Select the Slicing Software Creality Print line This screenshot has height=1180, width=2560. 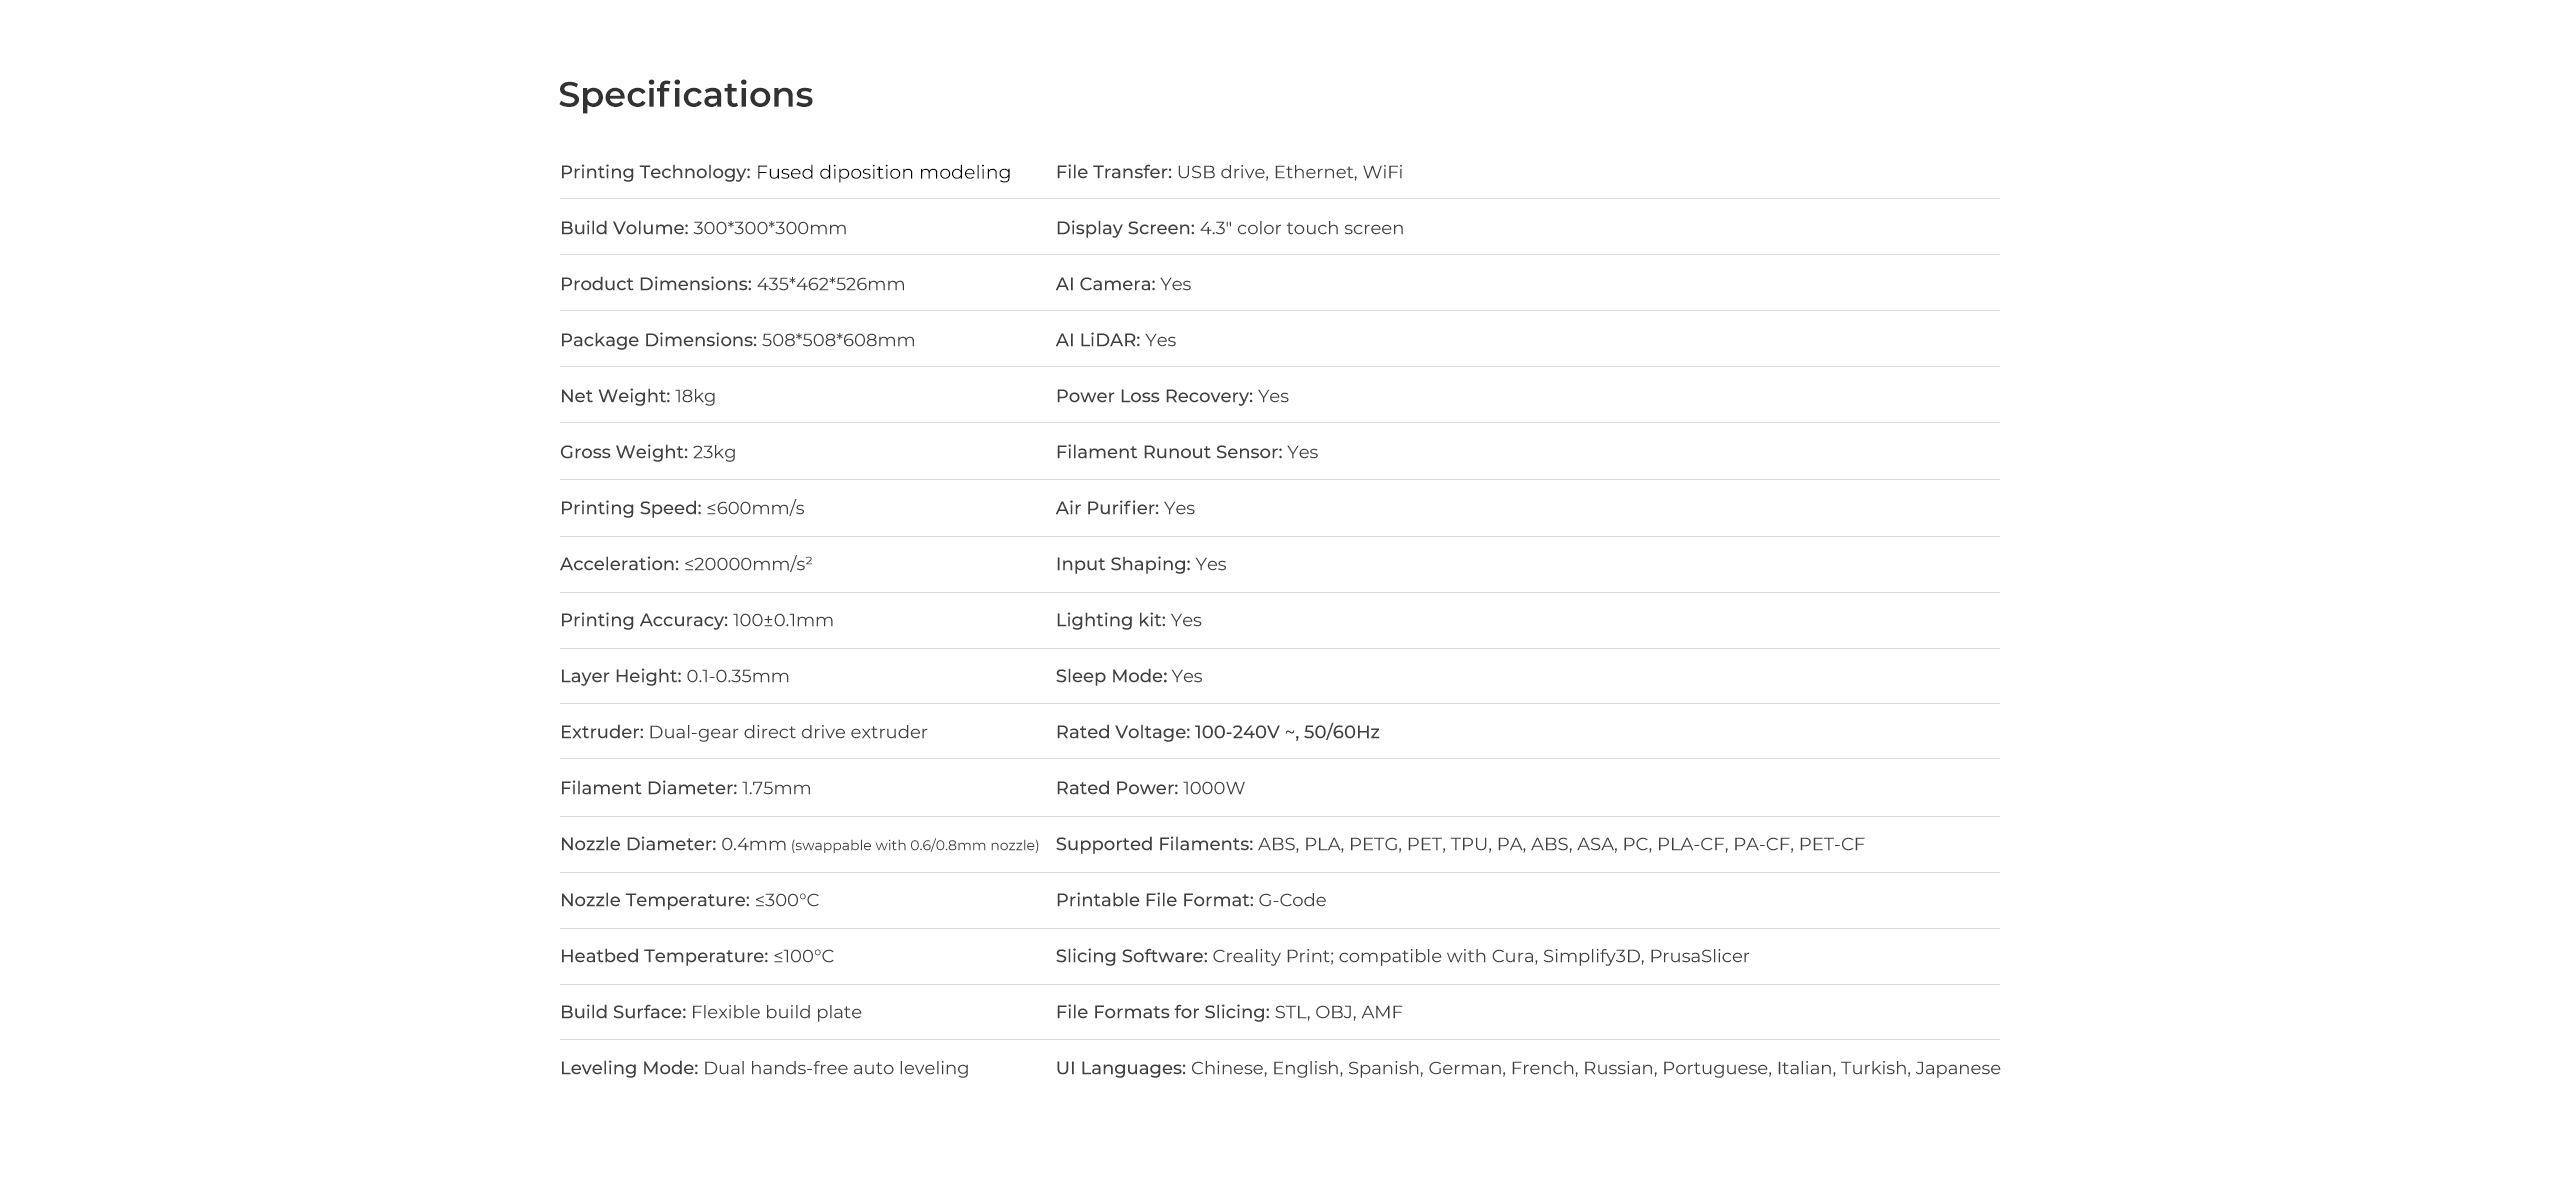click(x=1402, y=956)
